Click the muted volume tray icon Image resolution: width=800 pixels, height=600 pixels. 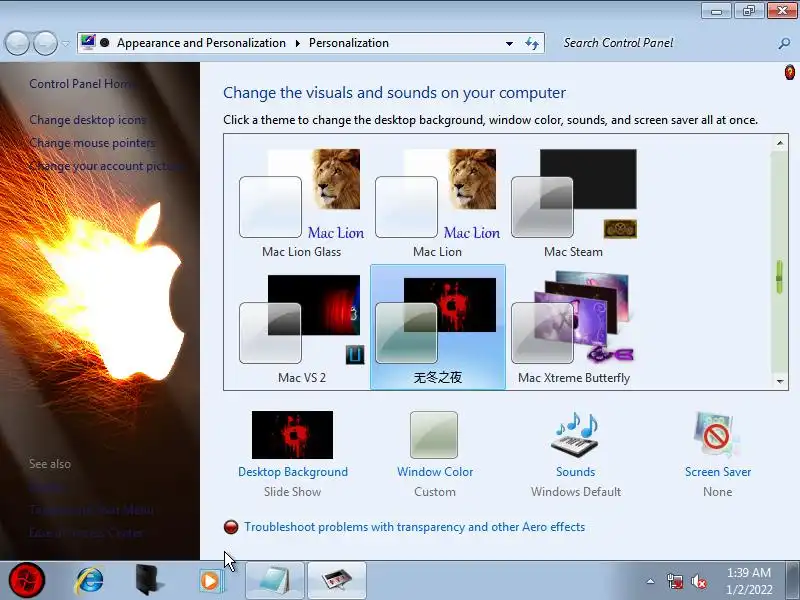click(698, 581)
